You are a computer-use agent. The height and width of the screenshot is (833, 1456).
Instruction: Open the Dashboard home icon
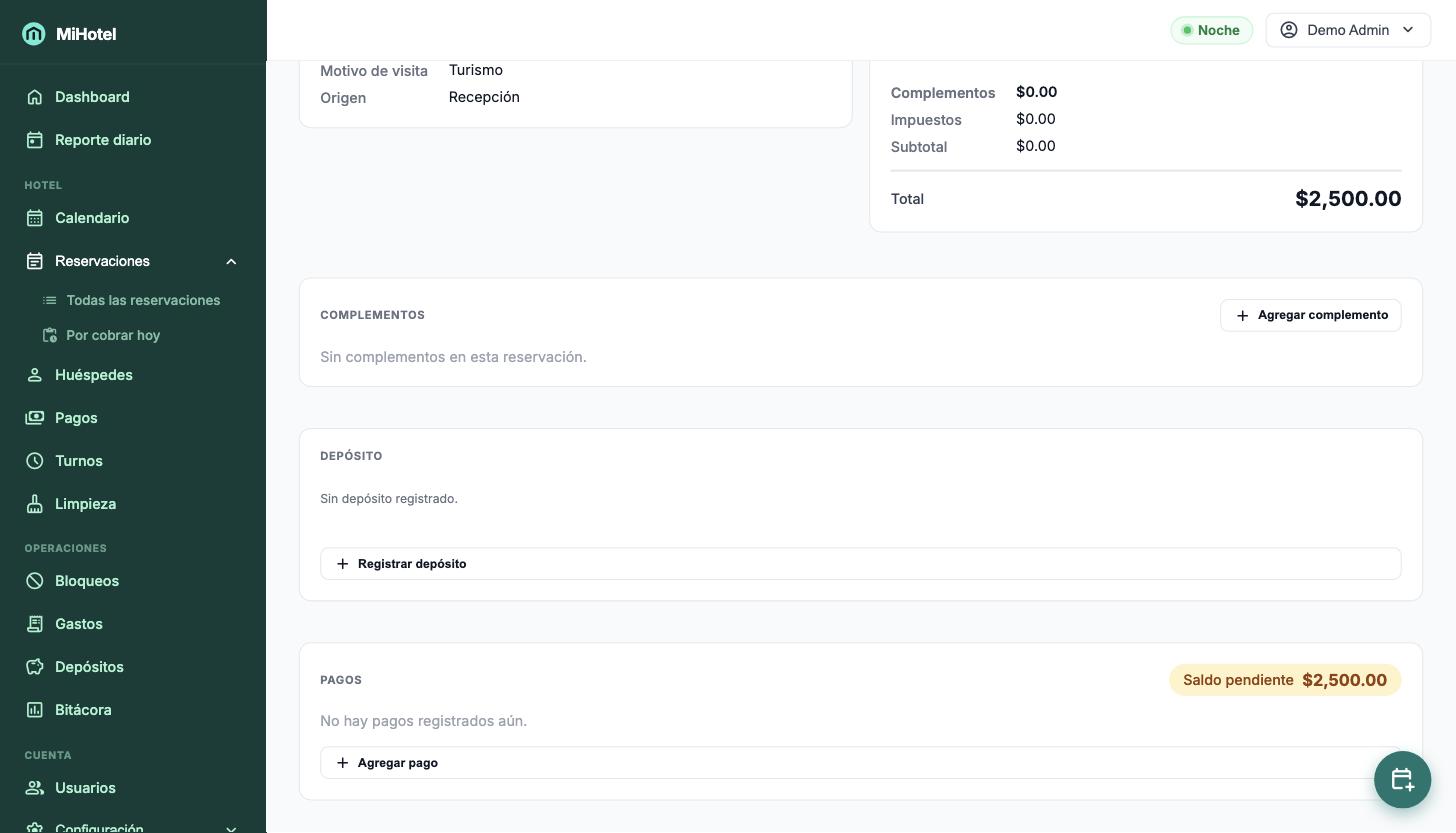click(x=35, y=97)
